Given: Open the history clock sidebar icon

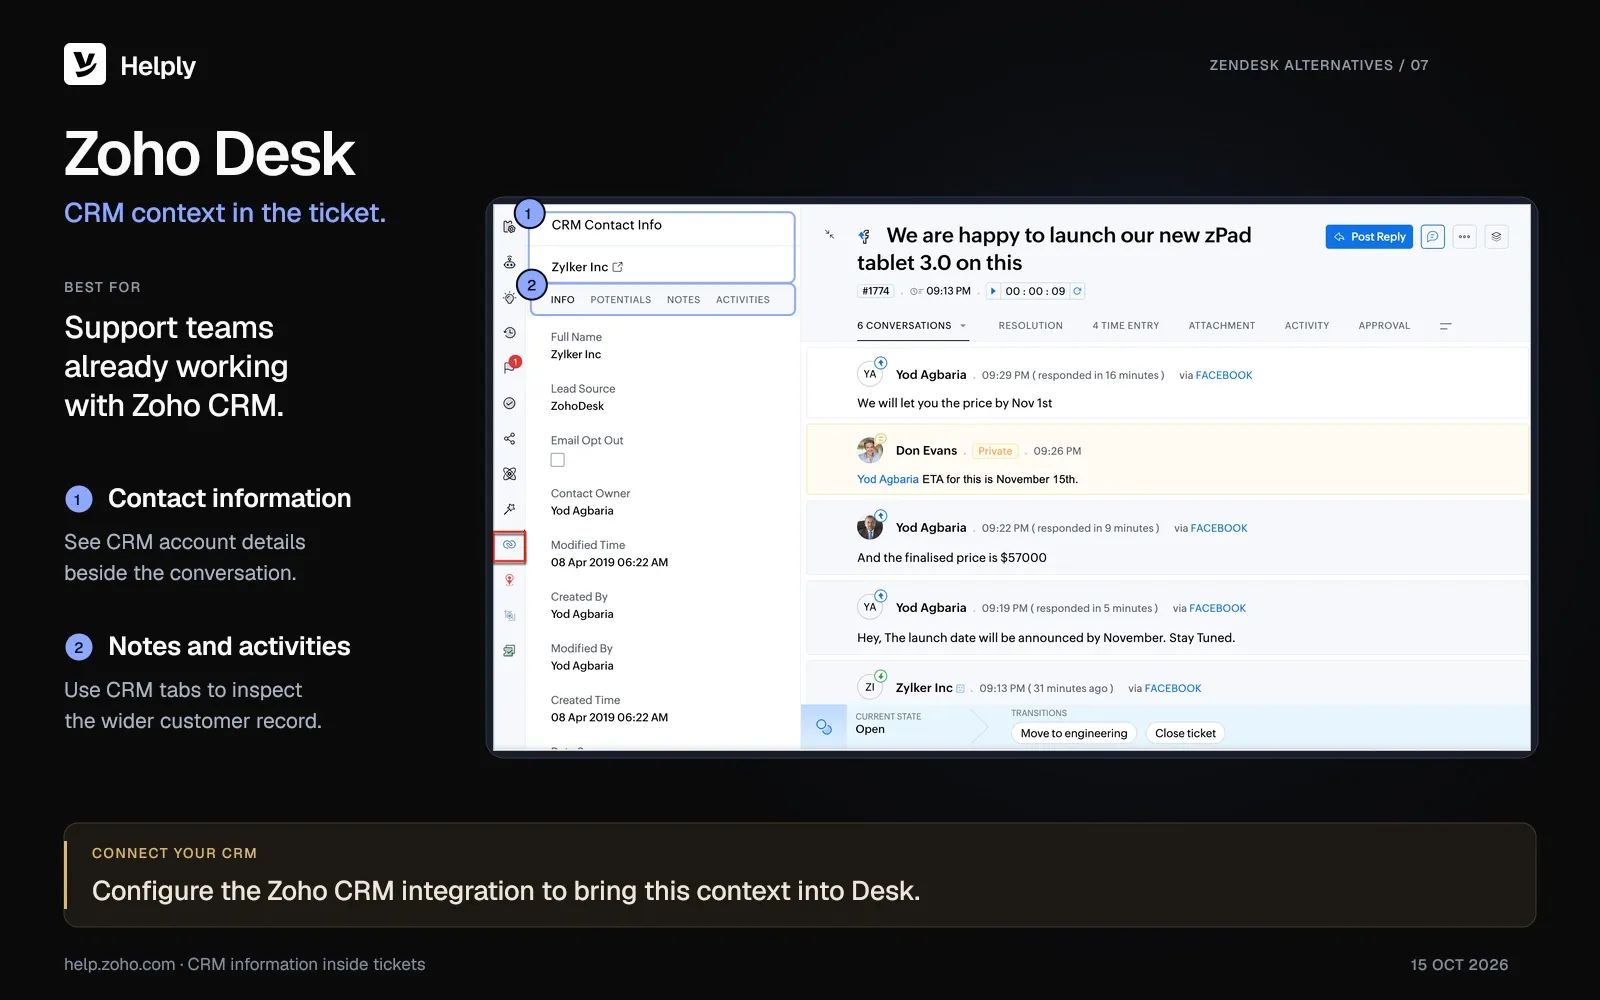Looking at the screenshot, I should [x=509, y=332].
